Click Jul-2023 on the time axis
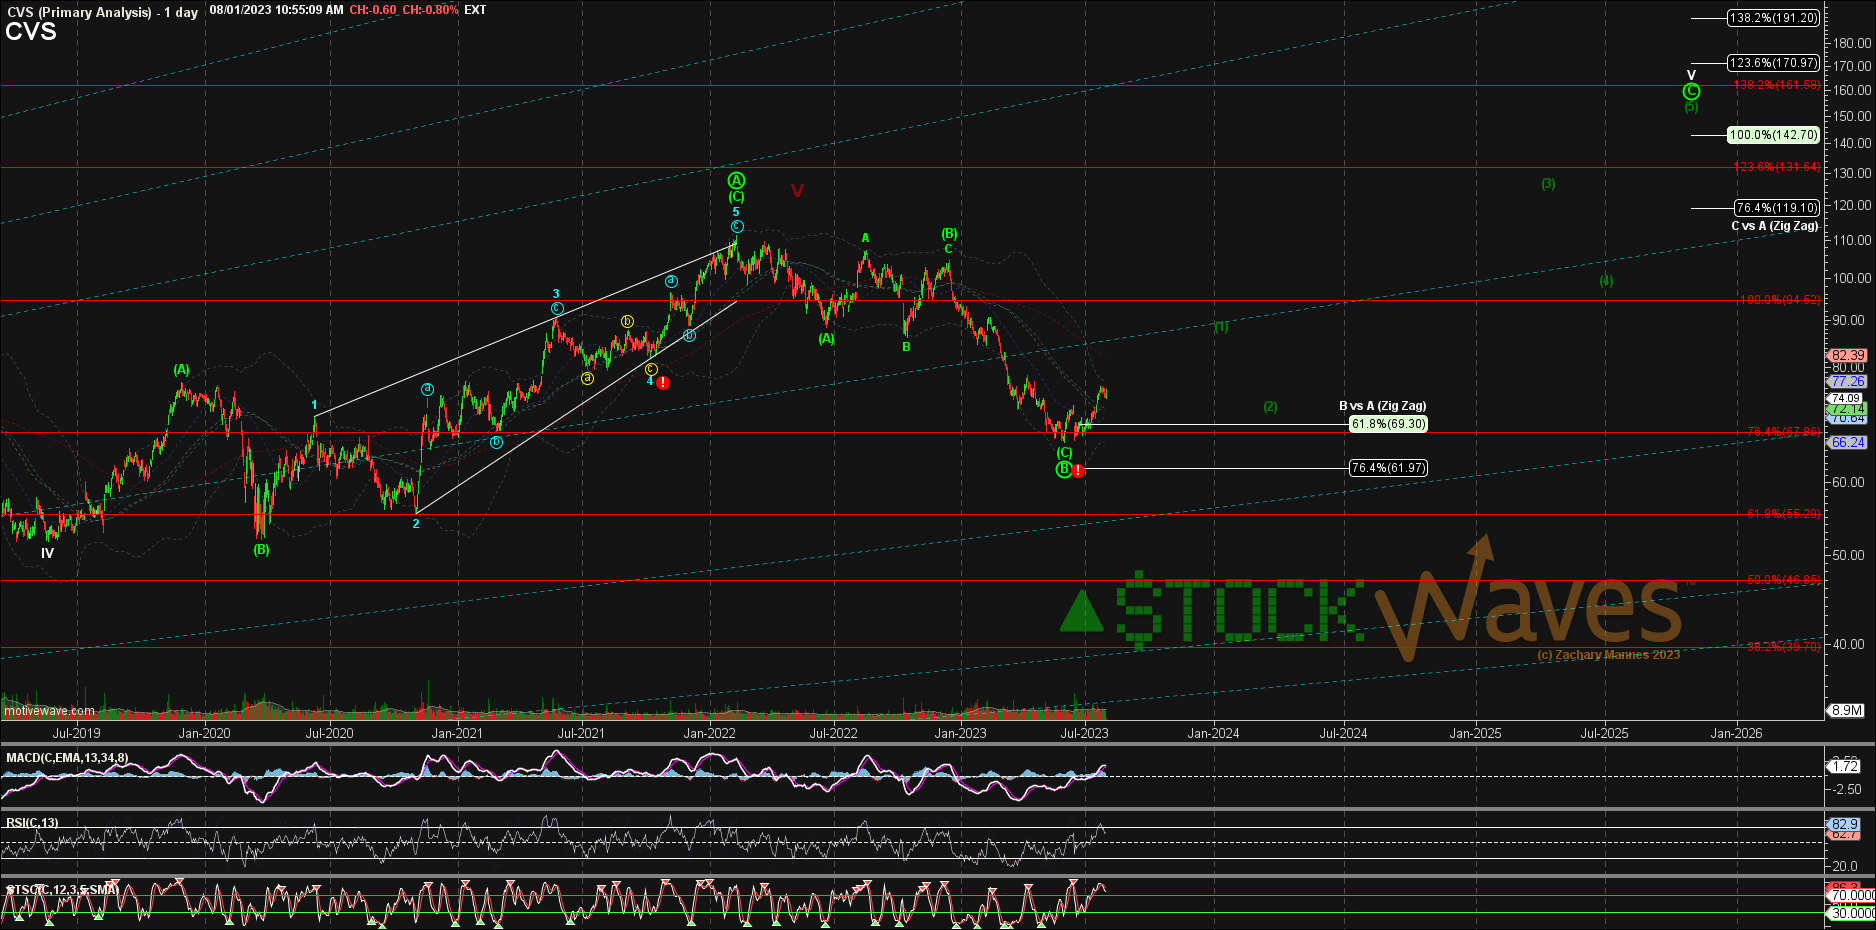 tap(1084, 733)
